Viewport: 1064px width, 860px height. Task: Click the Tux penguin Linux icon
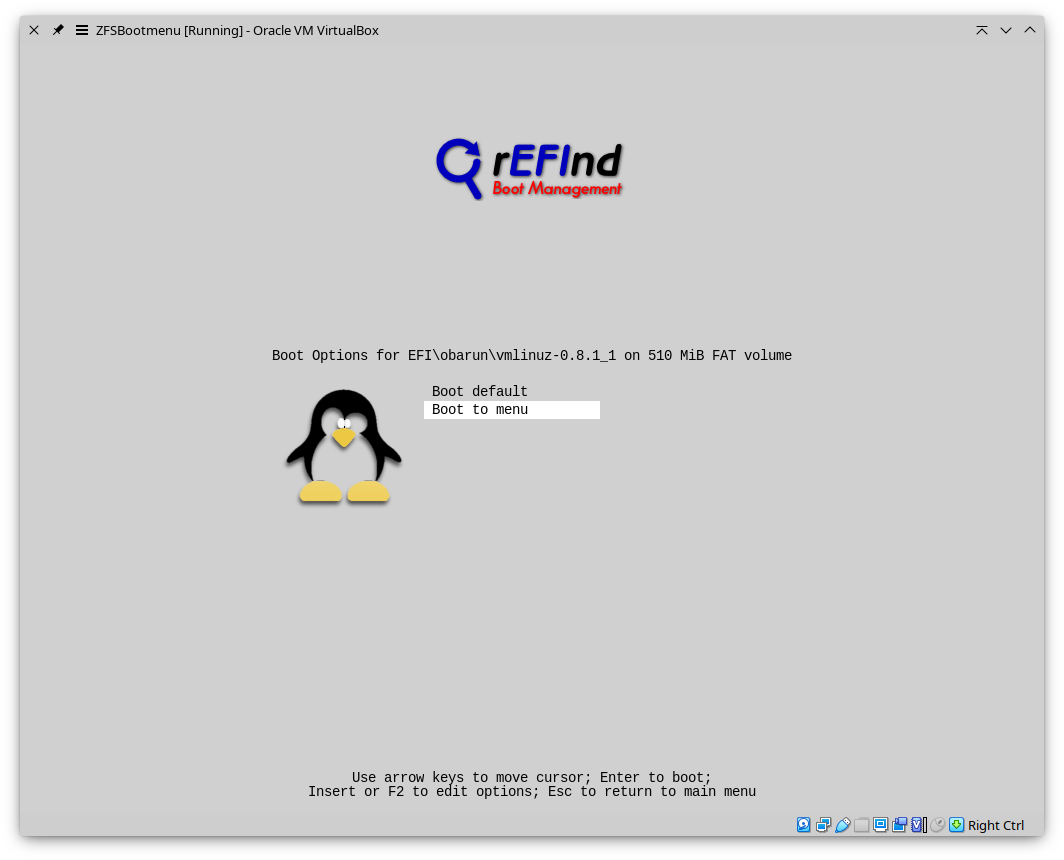click(344, 447)
